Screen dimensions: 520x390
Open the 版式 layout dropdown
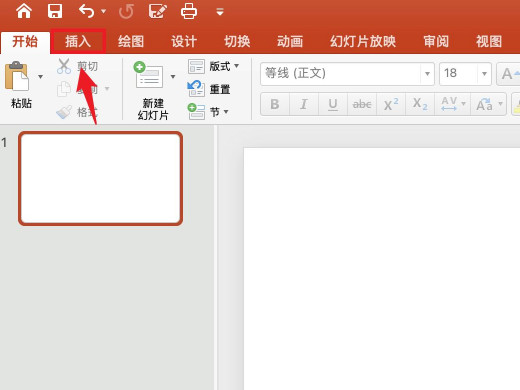click(213, 66)
